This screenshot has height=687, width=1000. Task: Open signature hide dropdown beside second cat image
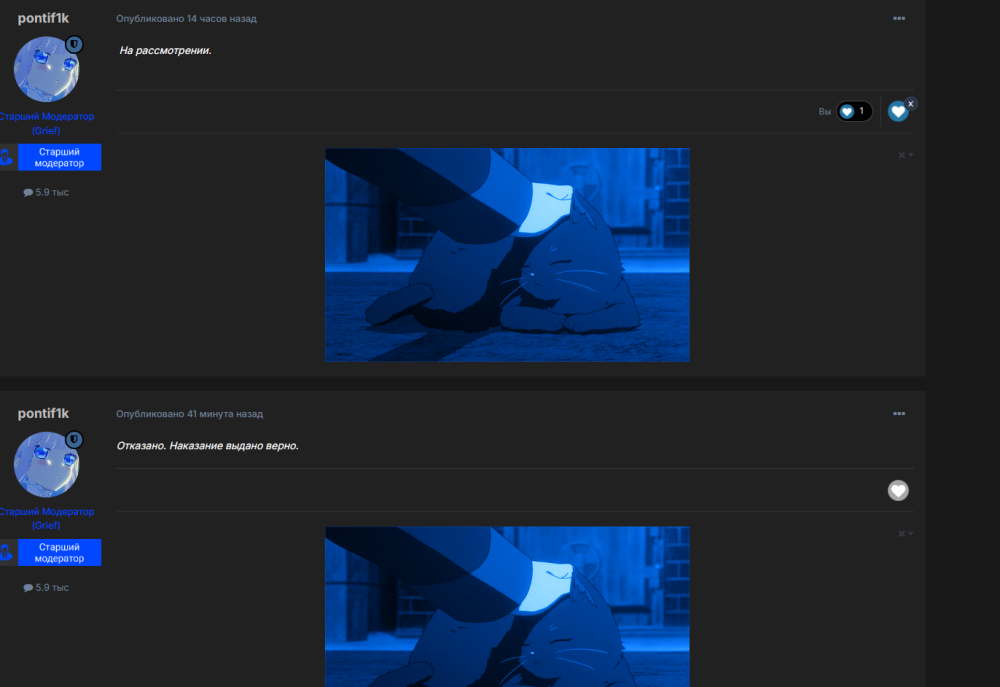coord(906,533)
